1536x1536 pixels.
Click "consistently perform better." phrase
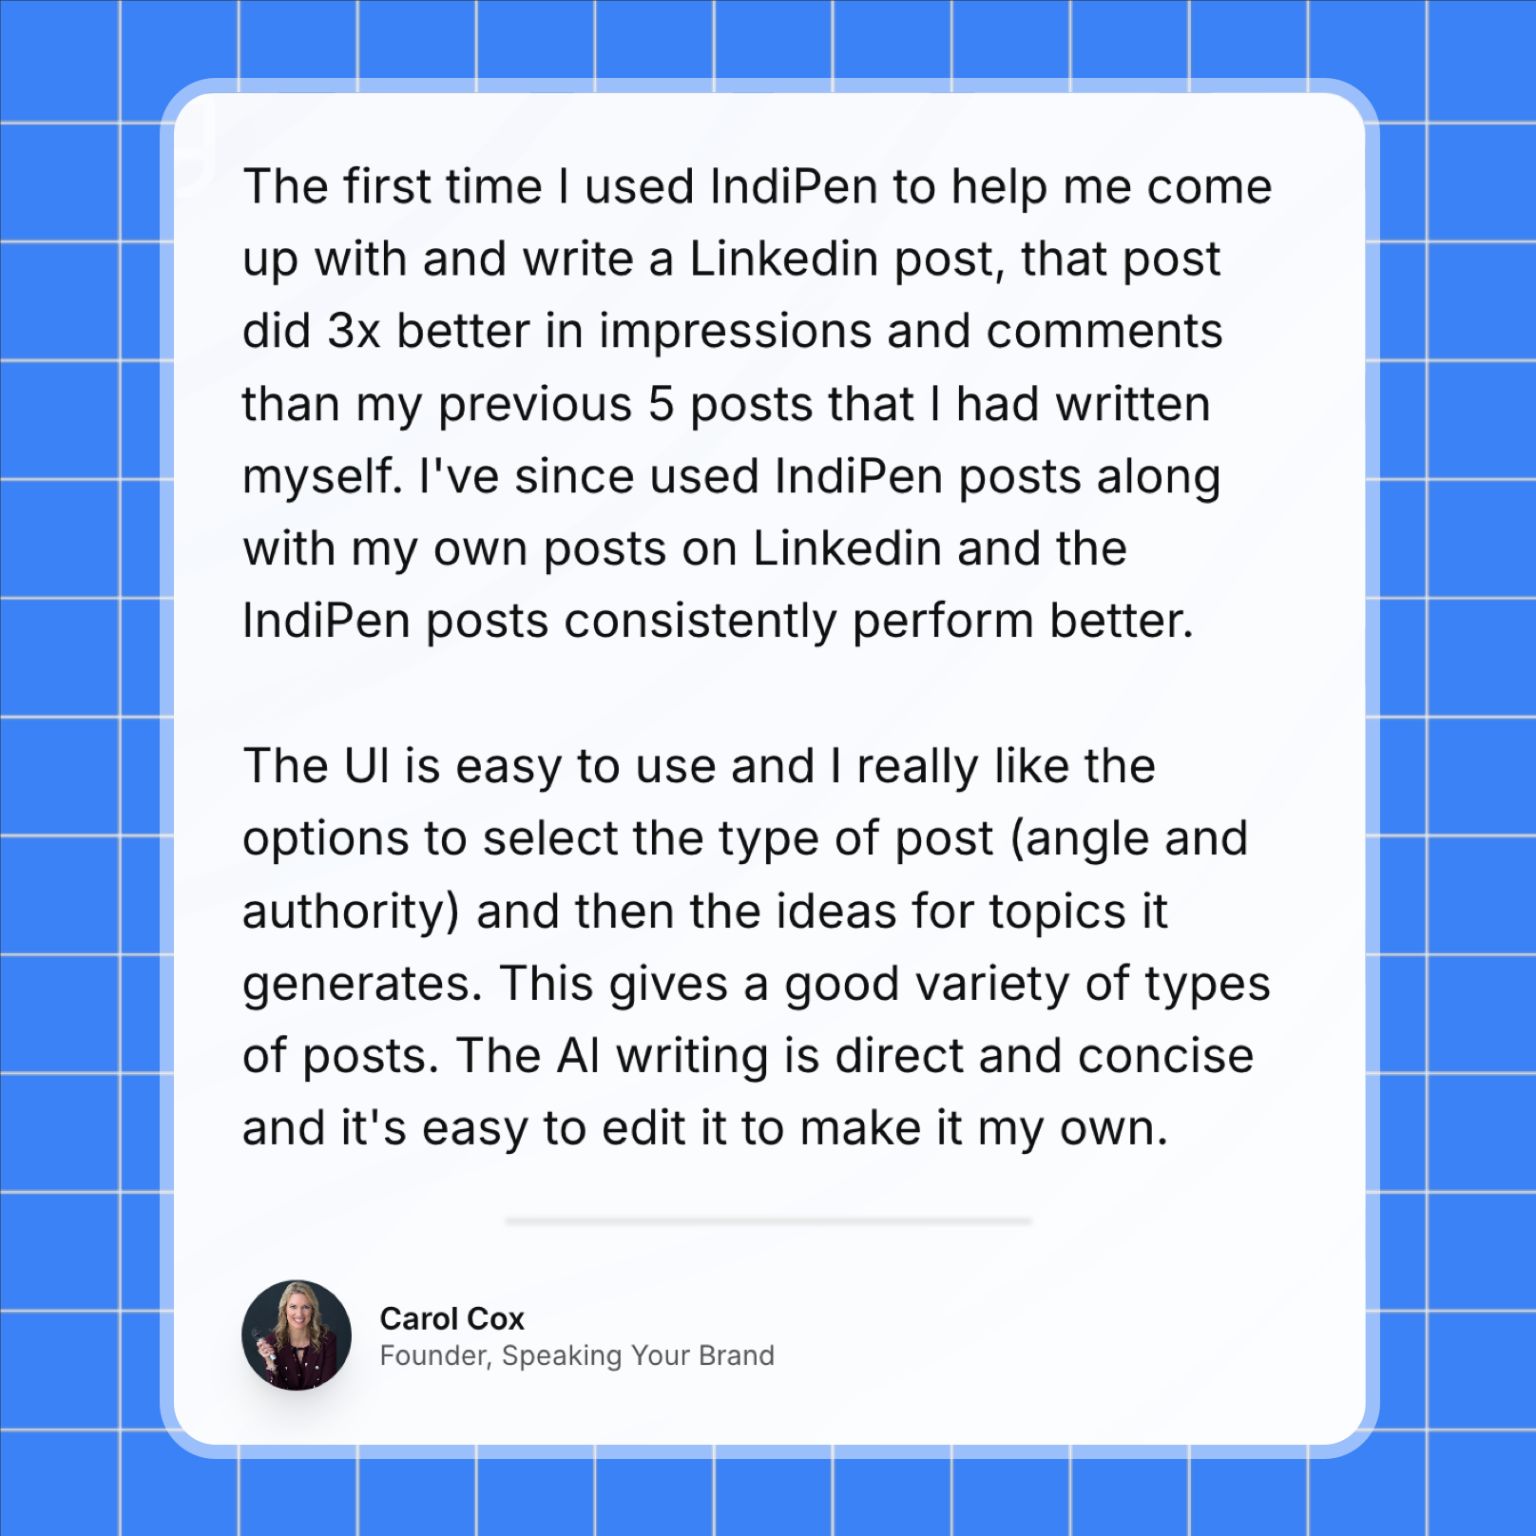pyautogui.click(x=879, y=622)
